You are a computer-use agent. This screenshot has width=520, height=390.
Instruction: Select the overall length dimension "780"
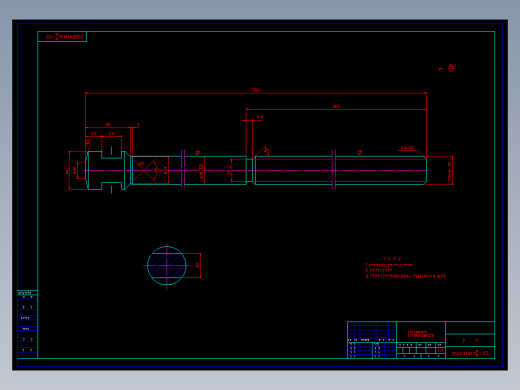tap(256, 90)
